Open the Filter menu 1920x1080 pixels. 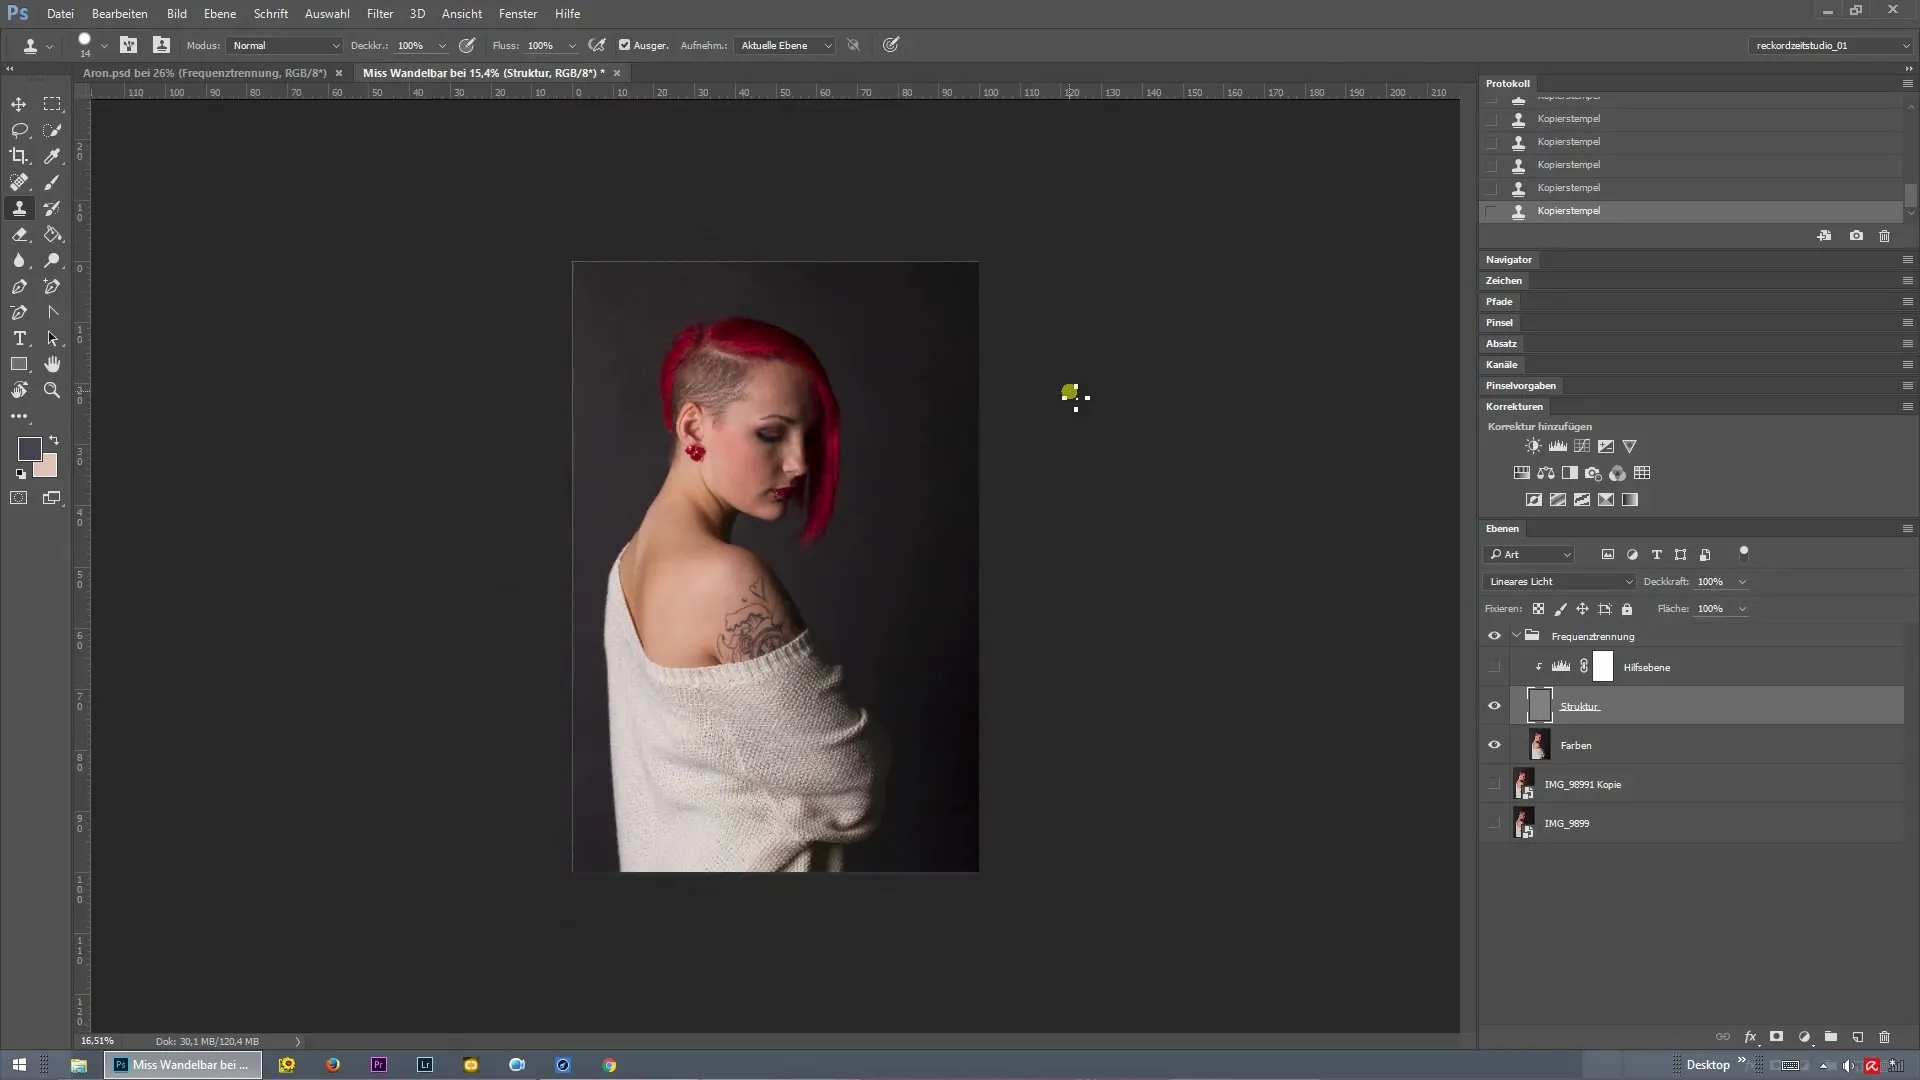point(380,14)
